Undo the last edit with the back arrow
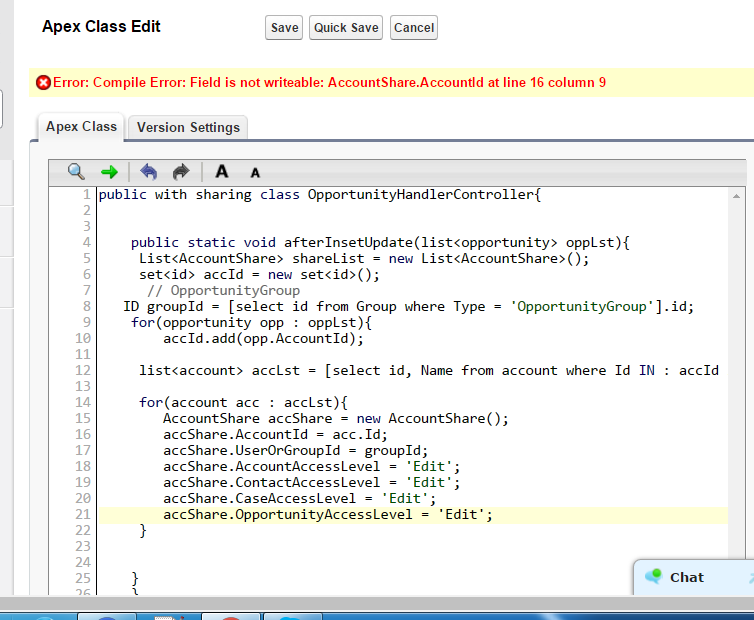The width and height of the screenshot is (754, 620). [149, 172]
